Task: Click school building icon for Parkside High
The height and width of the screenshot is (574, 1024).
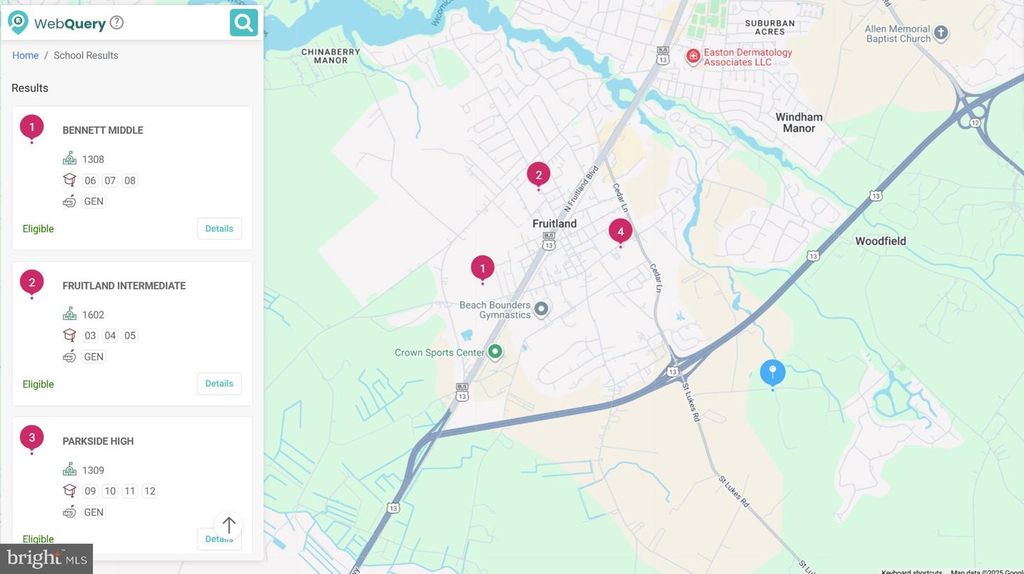Action: pos(69,470)
